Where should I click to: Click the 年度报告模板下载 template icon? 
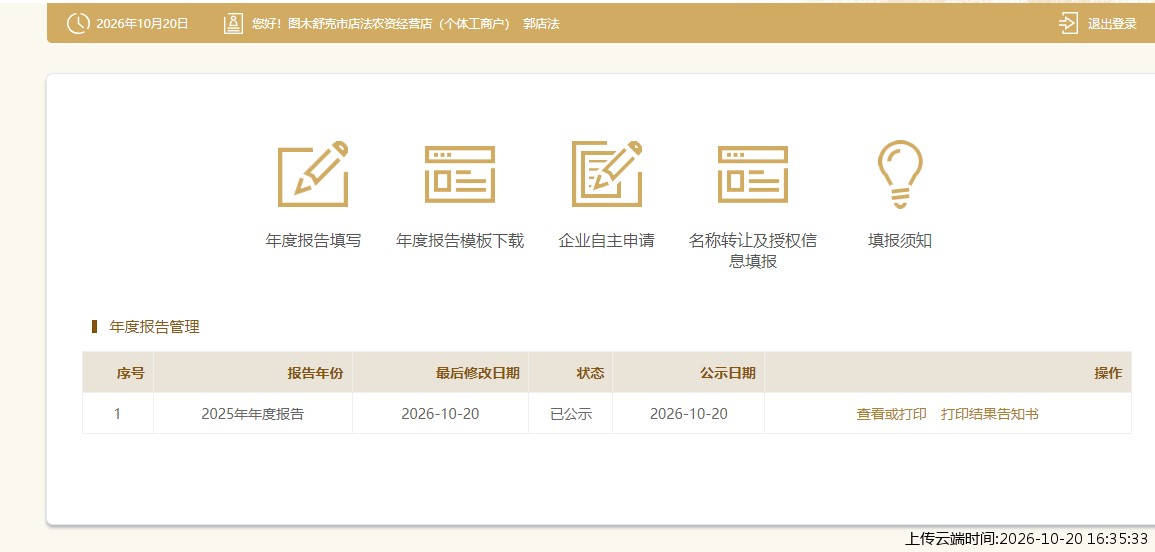pos(460,174)
